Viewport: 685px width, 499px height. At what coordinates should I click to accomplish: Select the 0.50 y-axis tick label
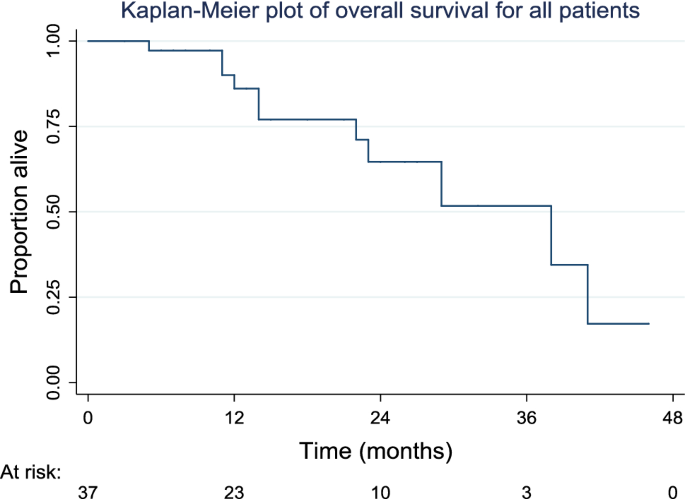tap(59, 212)
